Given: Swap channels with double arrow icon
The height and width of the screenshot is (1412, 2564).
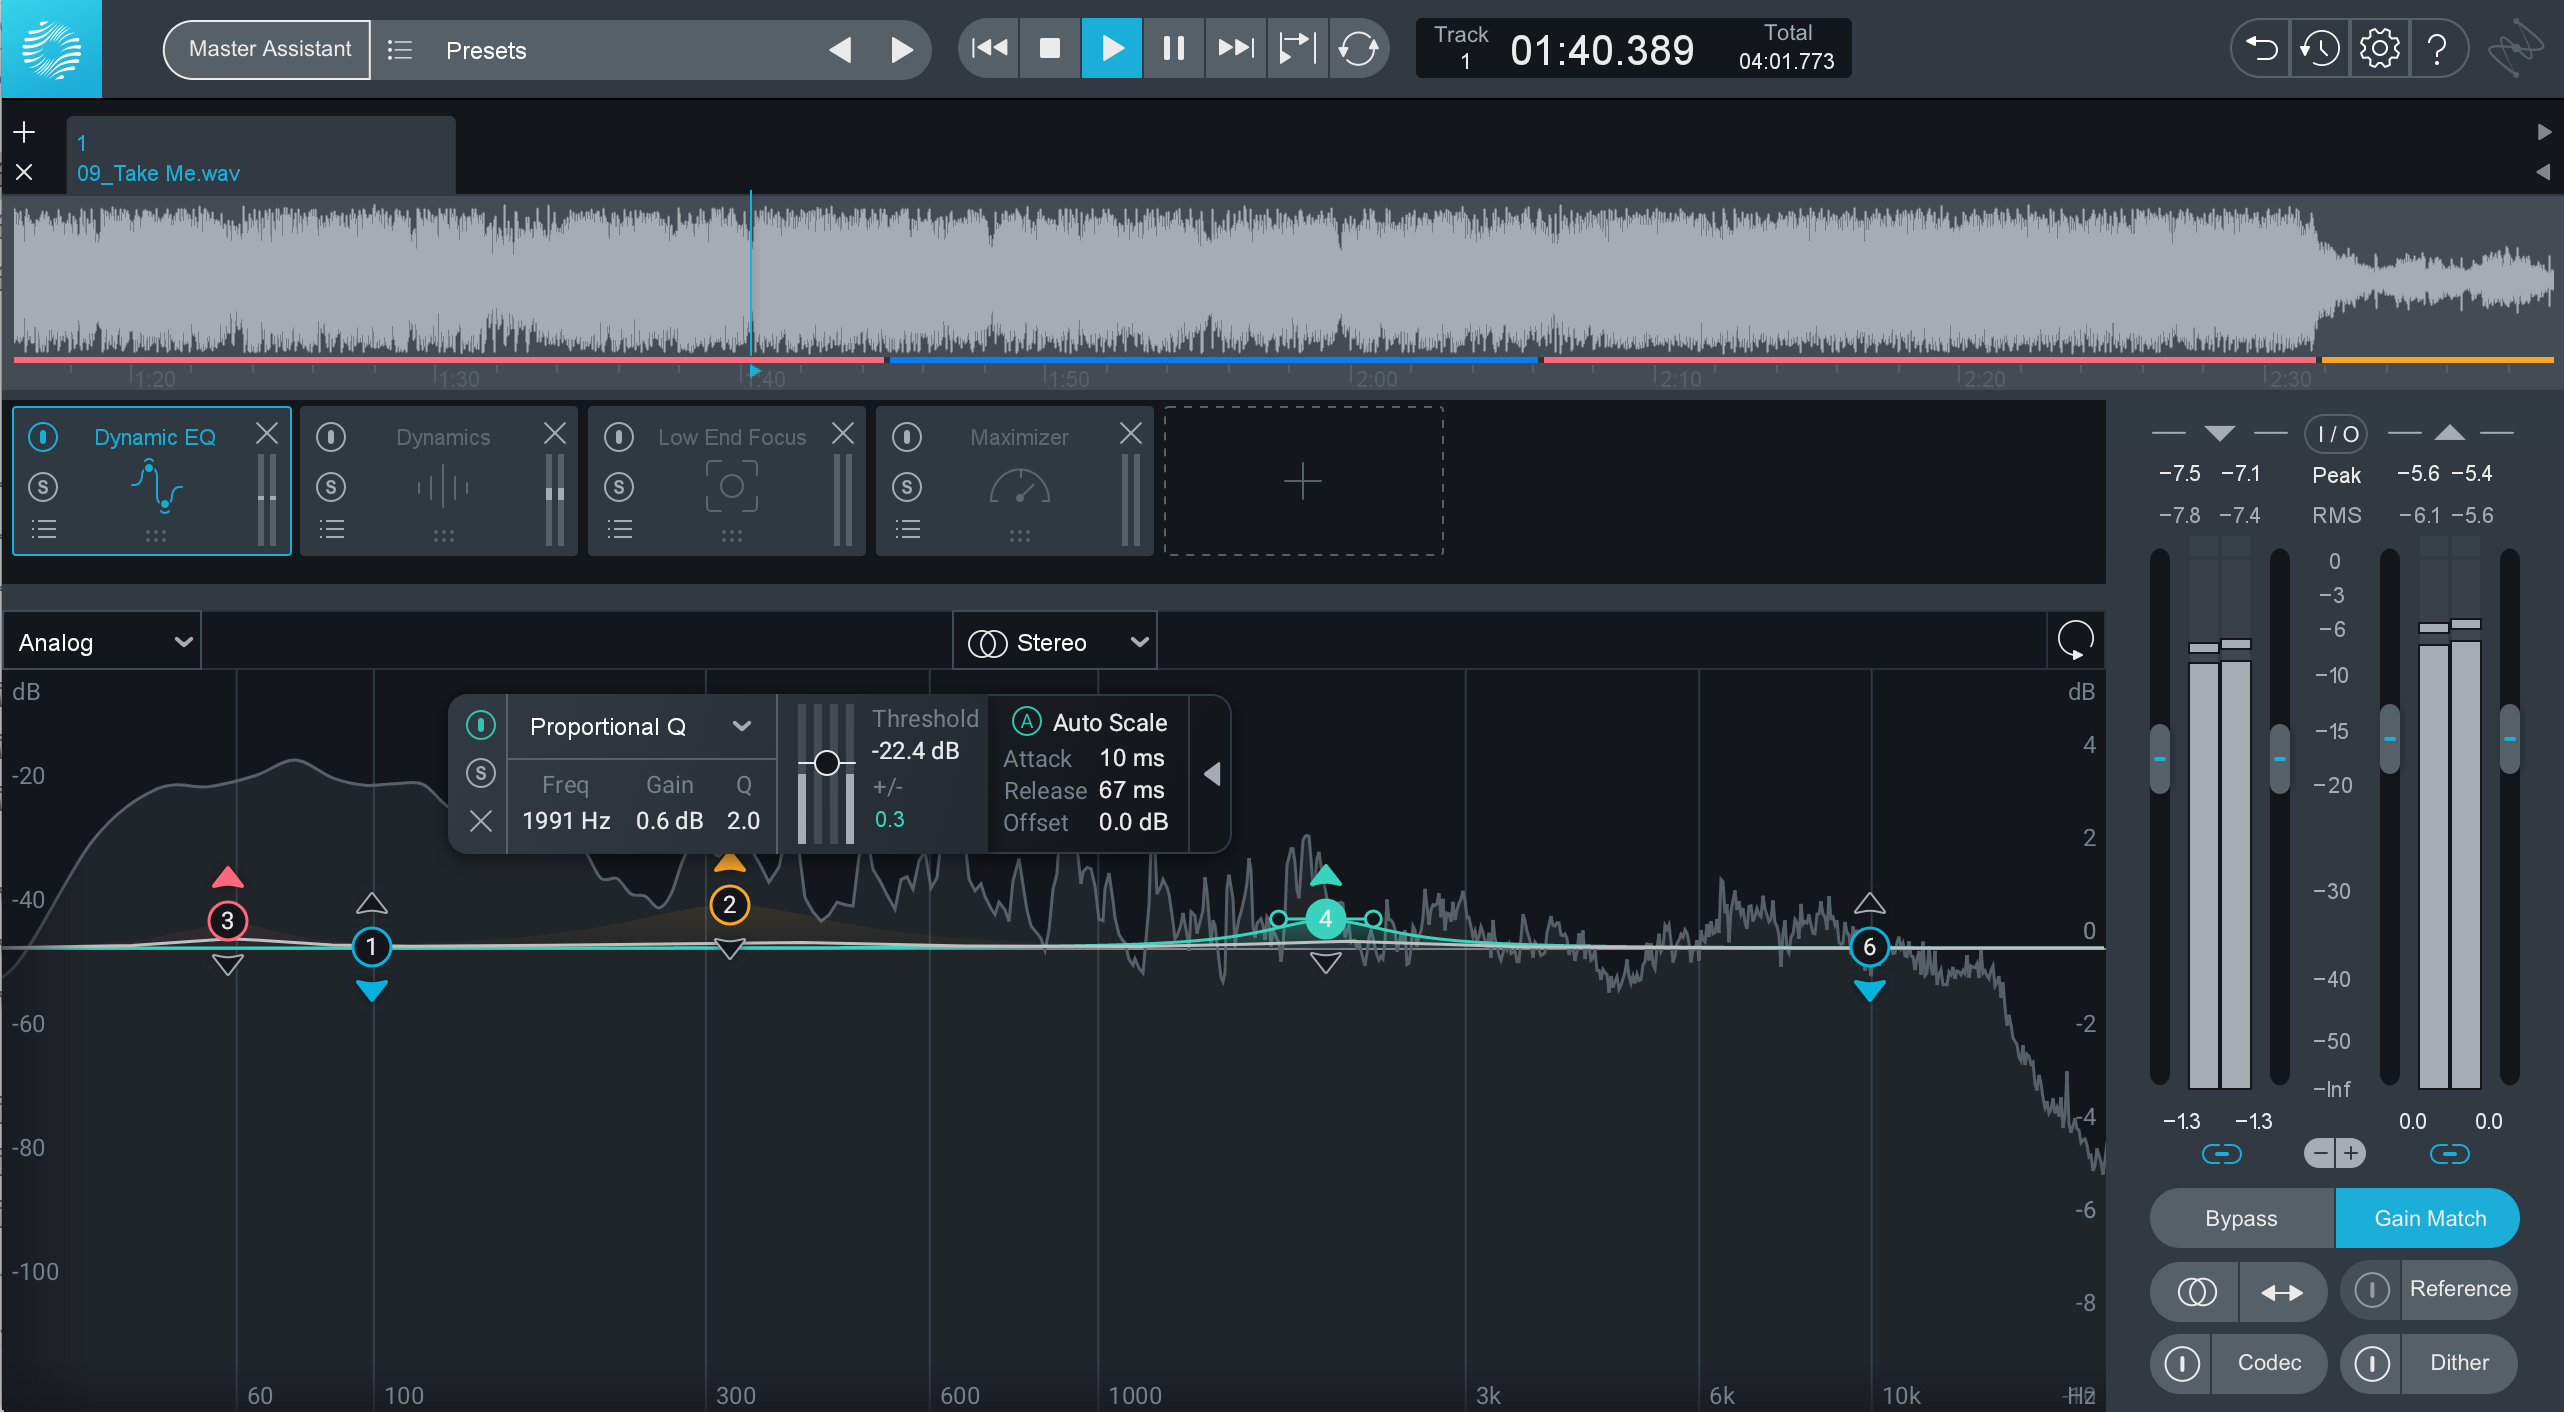Looking at the screenshot, I should (2282, 1293).
